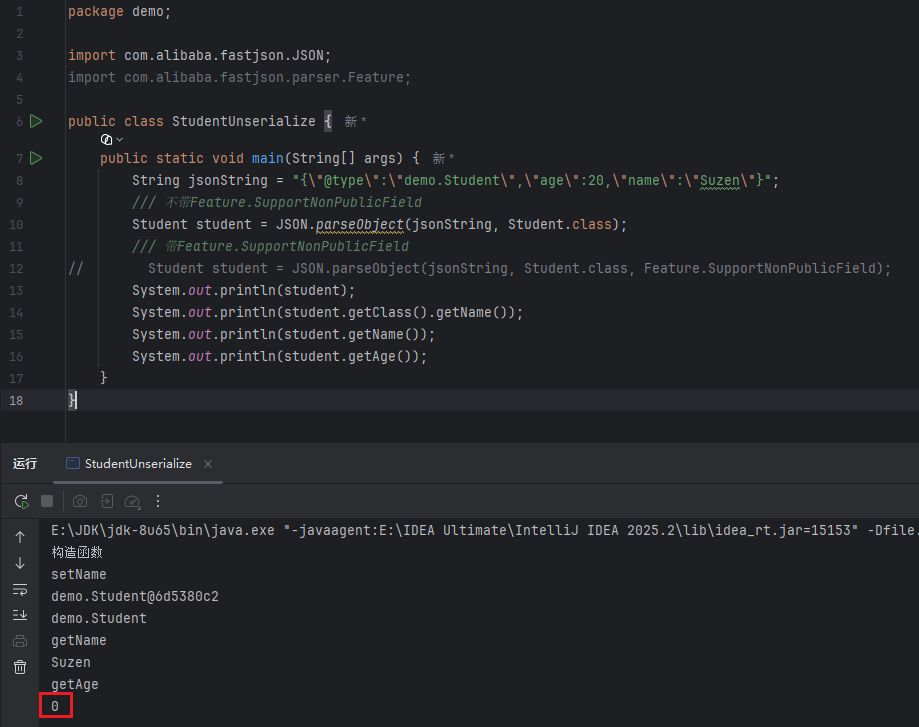Click the getClass().getName() println line
919x727 pixels.
pyautogui.click(x=327, y=312)
